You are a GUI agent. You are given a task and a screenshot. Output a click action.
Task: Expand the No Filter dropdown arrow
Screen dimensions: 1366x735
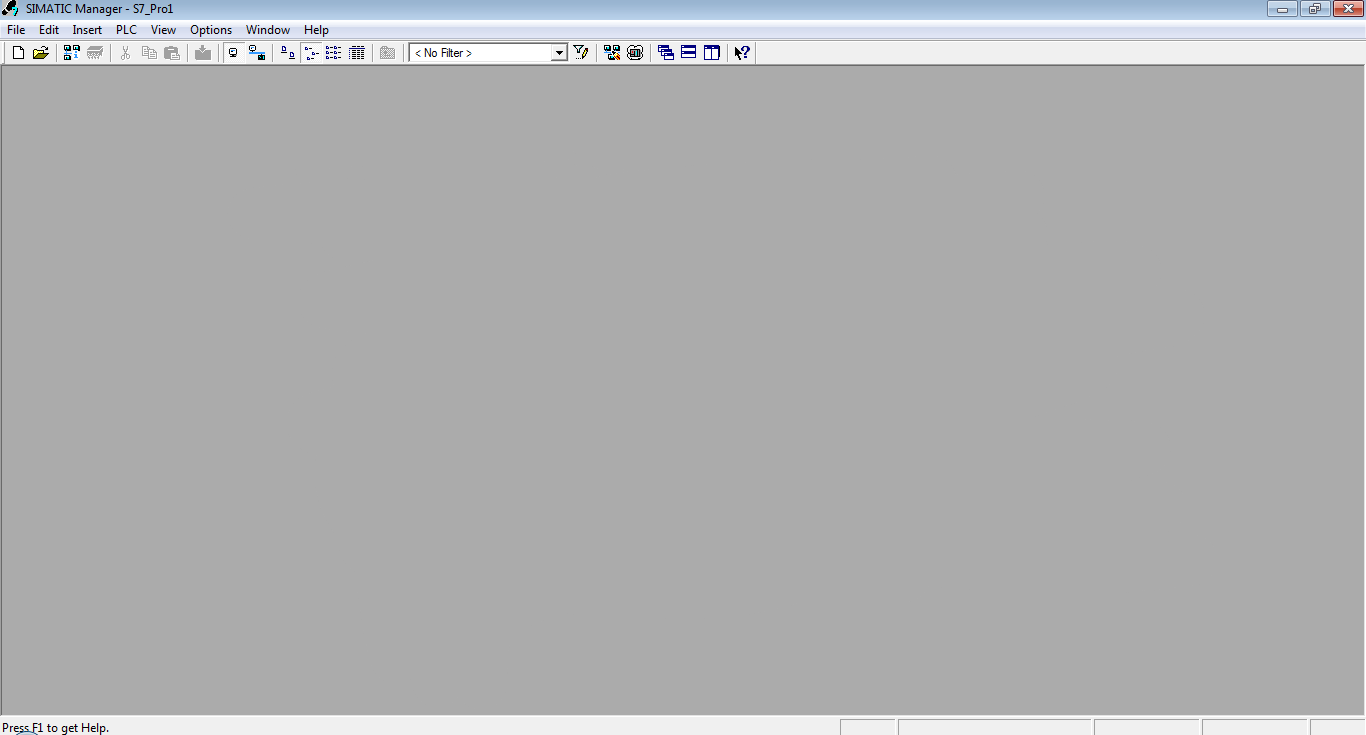[x=560, y=53]
